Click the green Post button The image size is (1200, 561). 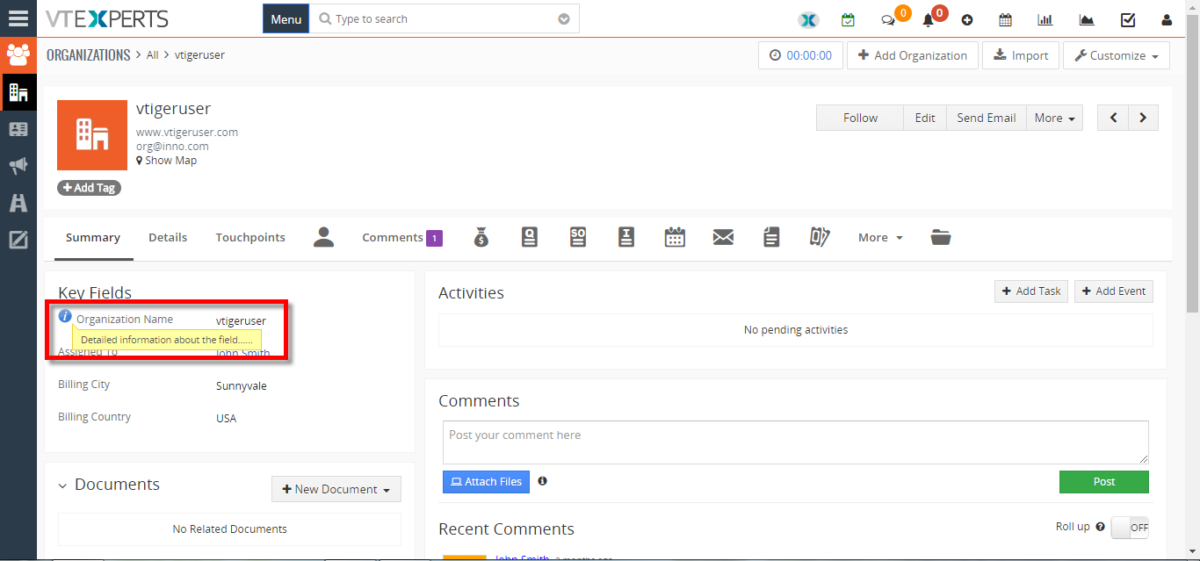point(1104,482)
